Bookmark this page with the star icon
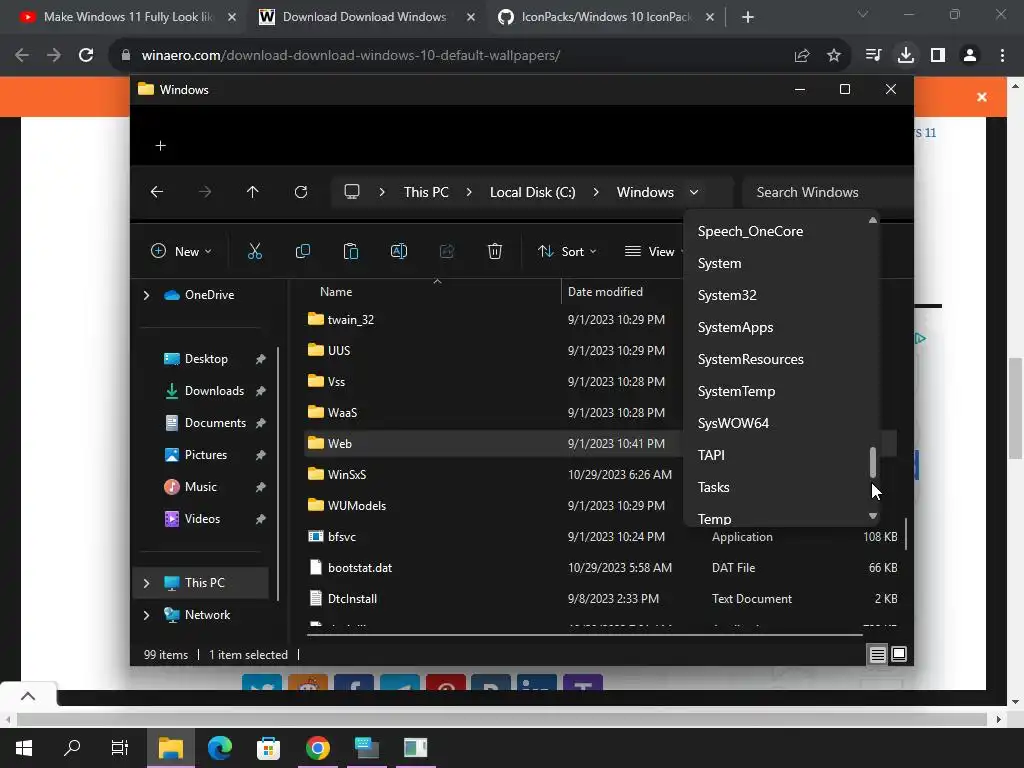The height and width of the screenshot is (768, 1024). tap(834, 56)
